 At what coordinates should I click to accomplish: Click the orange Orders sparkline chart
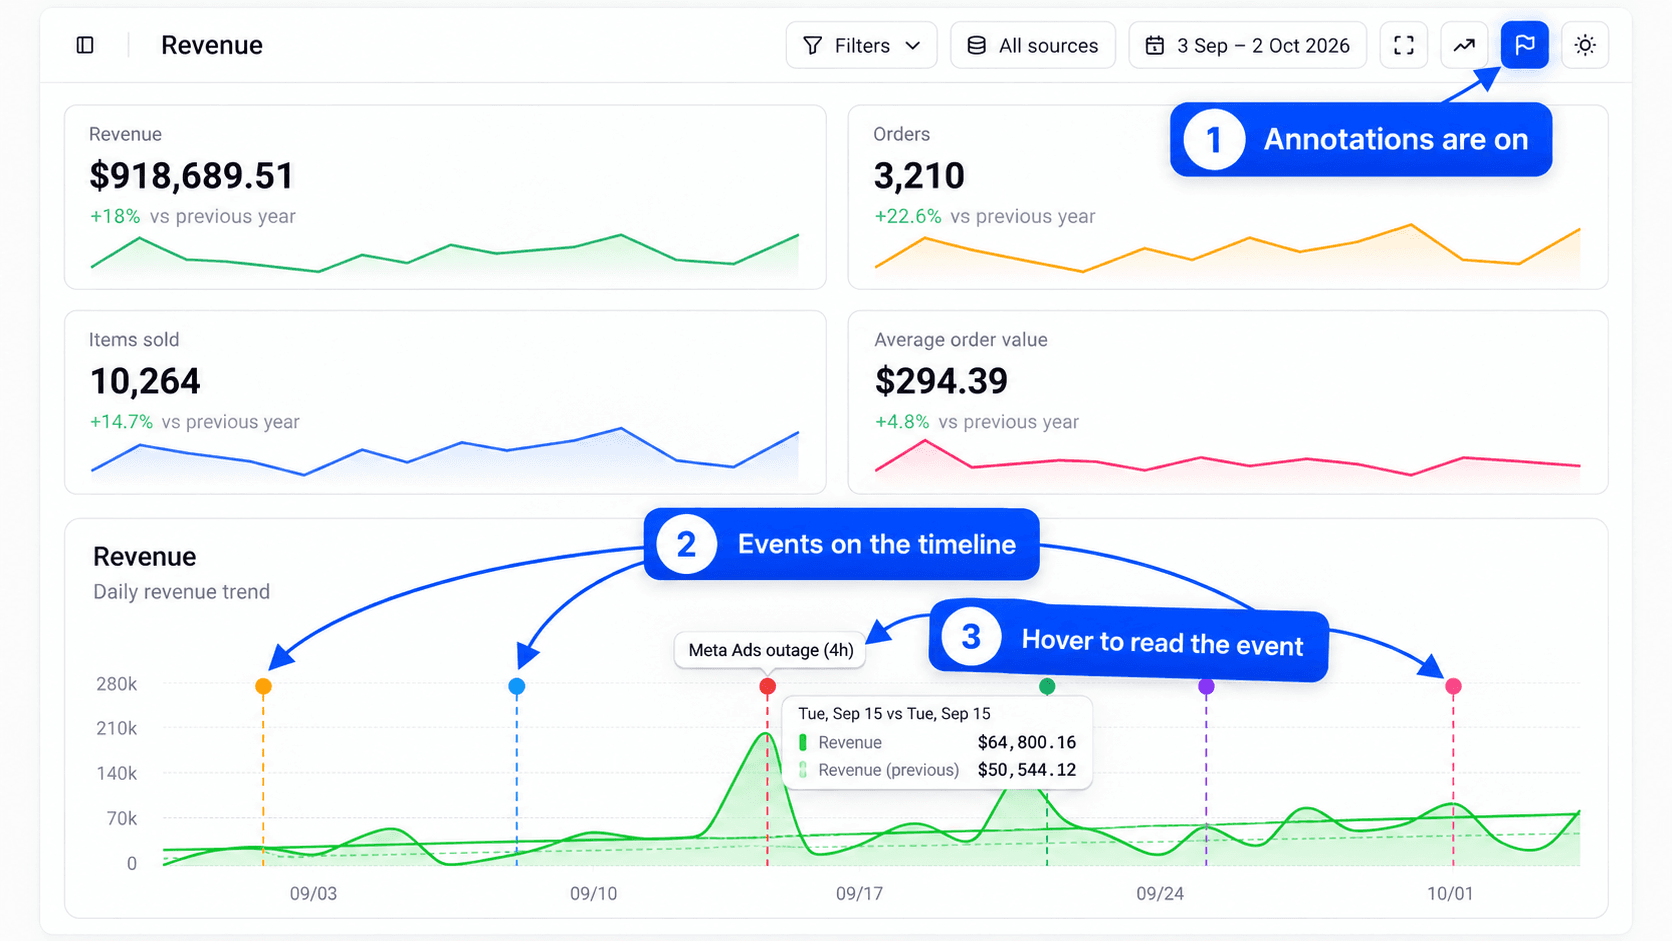(1227, 249)
